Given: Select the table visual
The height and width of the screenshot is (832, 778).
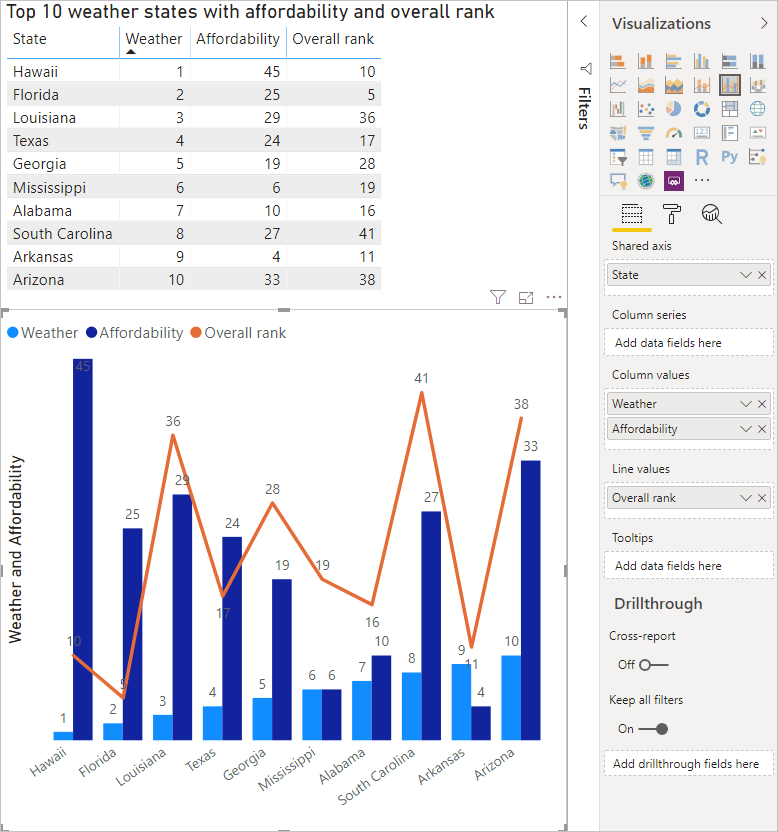Looking at the screenshot, I should coord(645,157).
